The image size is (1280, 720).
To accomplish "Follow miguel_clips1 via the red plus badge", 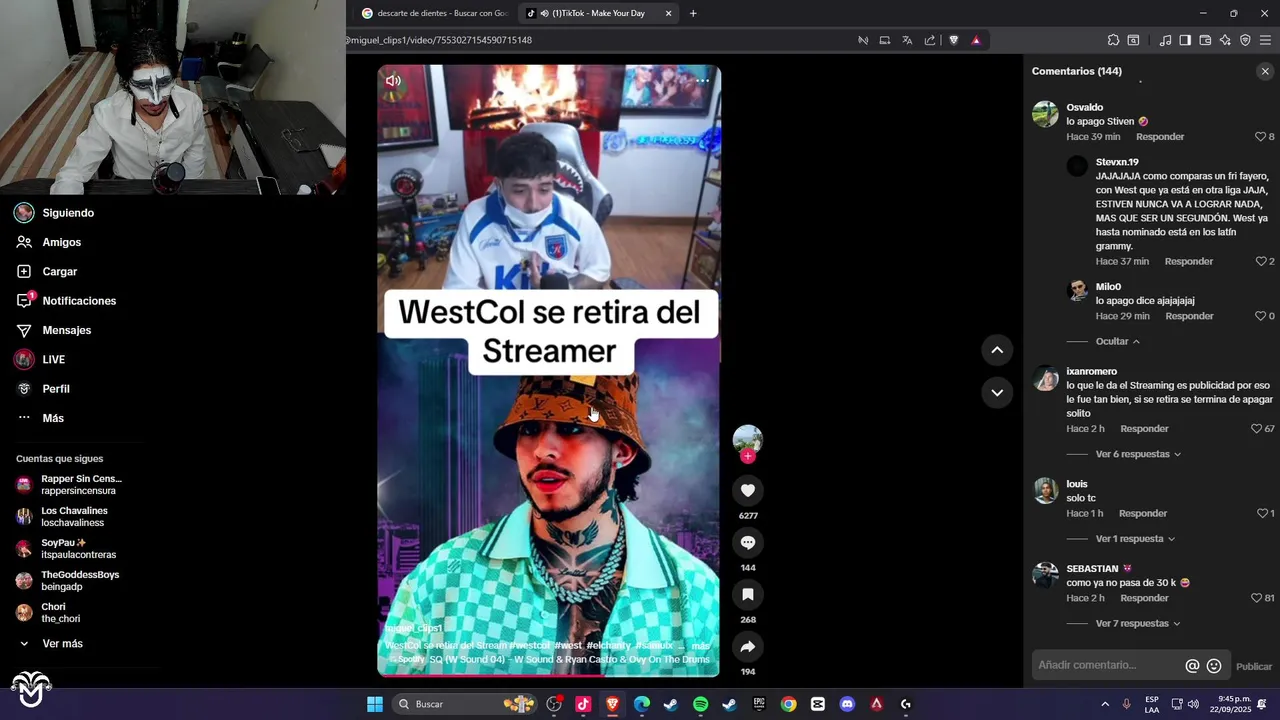I will tap(748, 456).
